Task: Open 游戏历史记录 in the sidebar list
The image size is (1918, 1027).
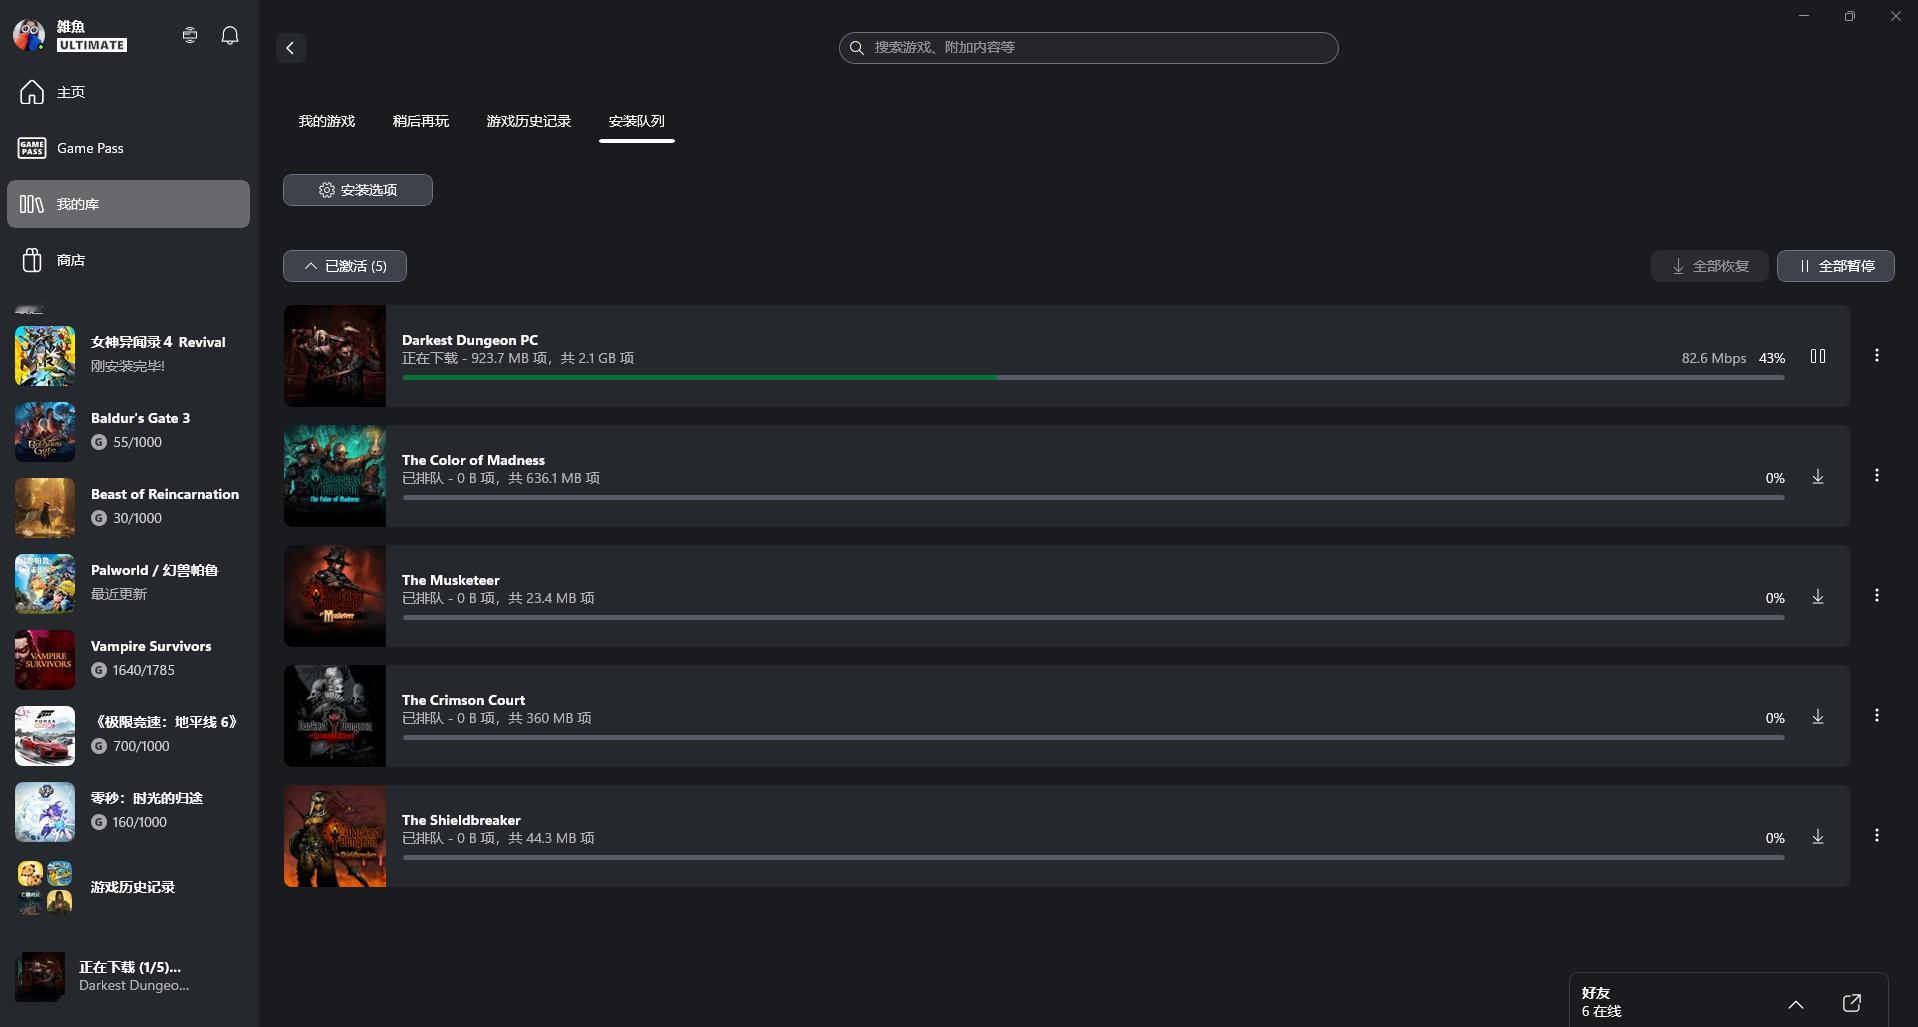Action: tap(128, 887)
